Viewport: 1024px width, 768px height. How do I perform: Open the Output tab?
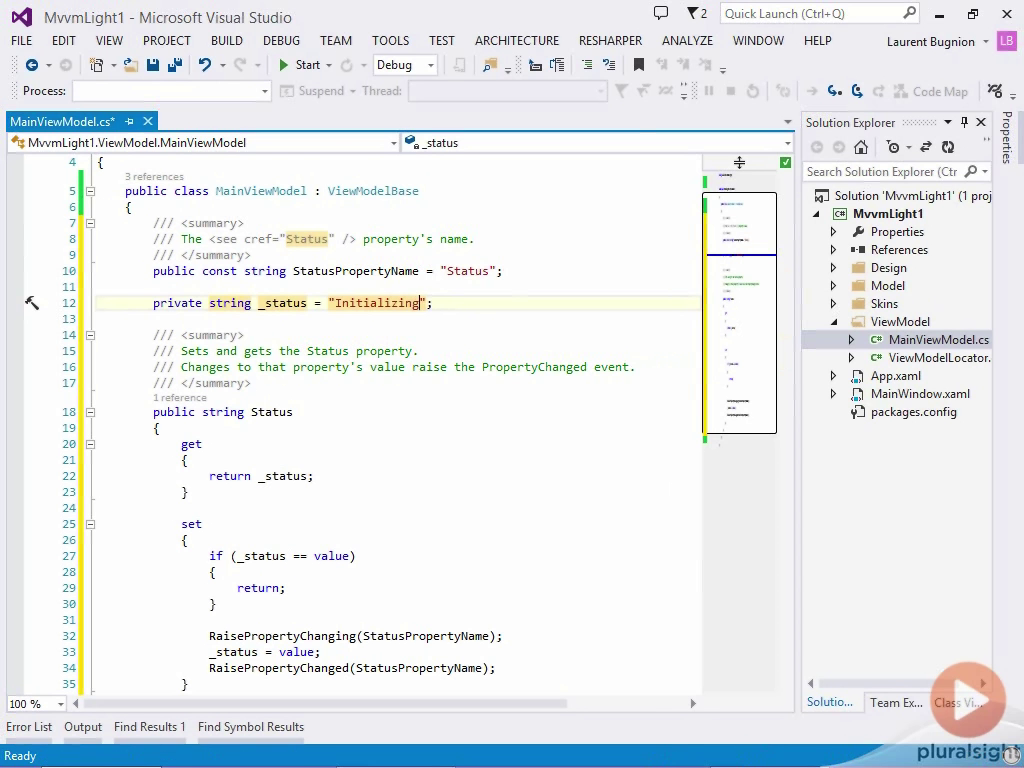click(83, 727)
